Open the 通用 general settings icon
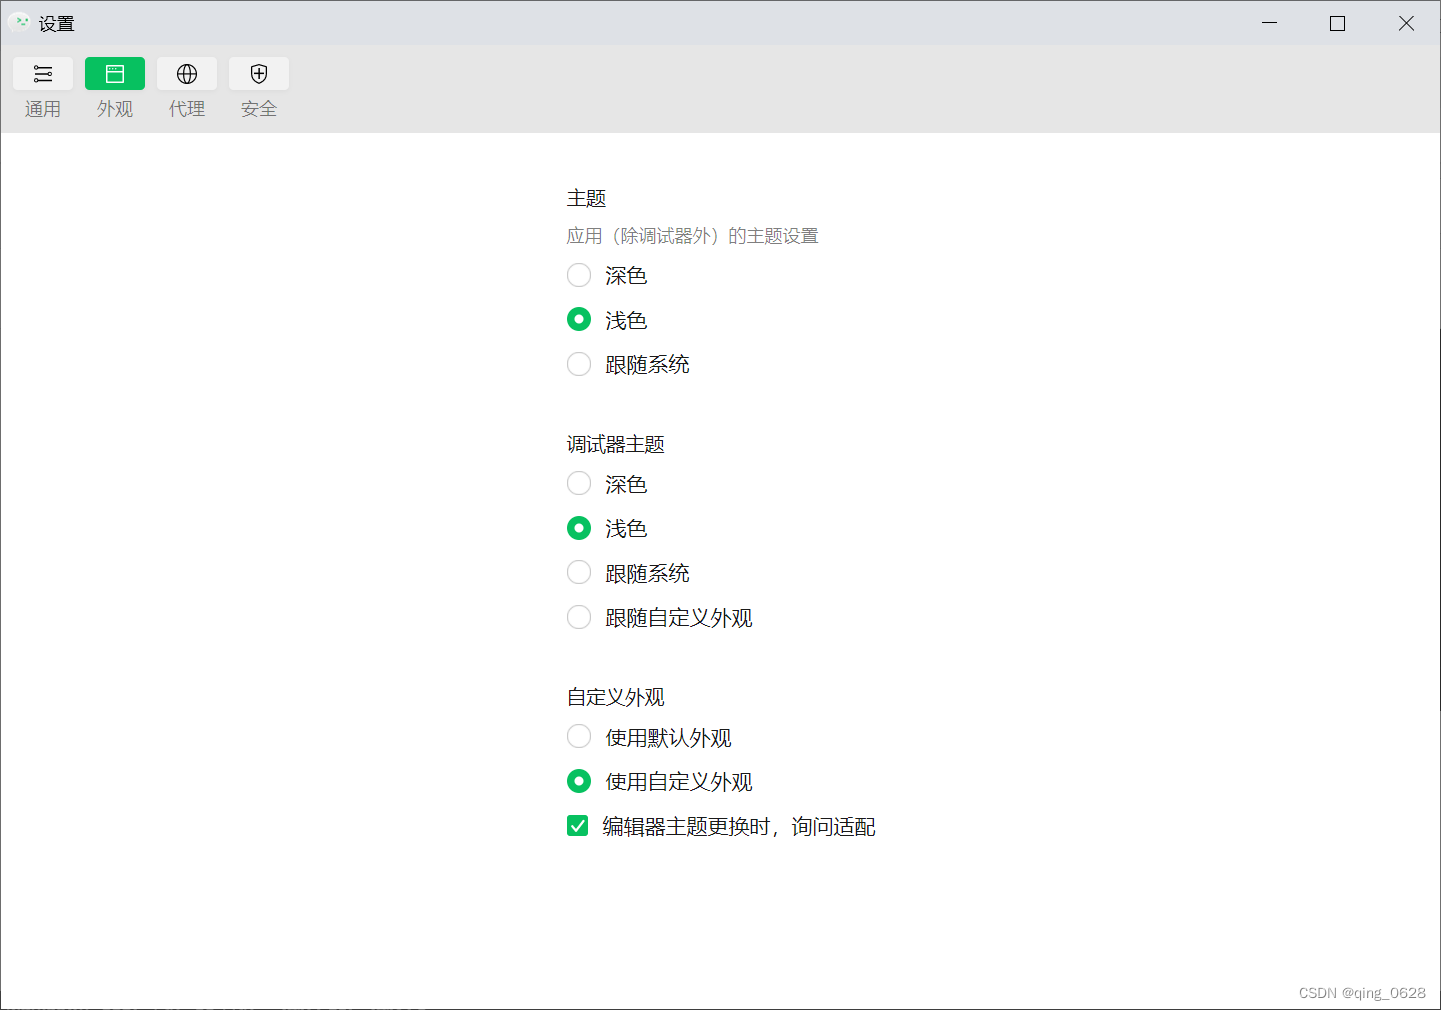The width and height of the screenshot is (1441, 1010). coord(43,74)
